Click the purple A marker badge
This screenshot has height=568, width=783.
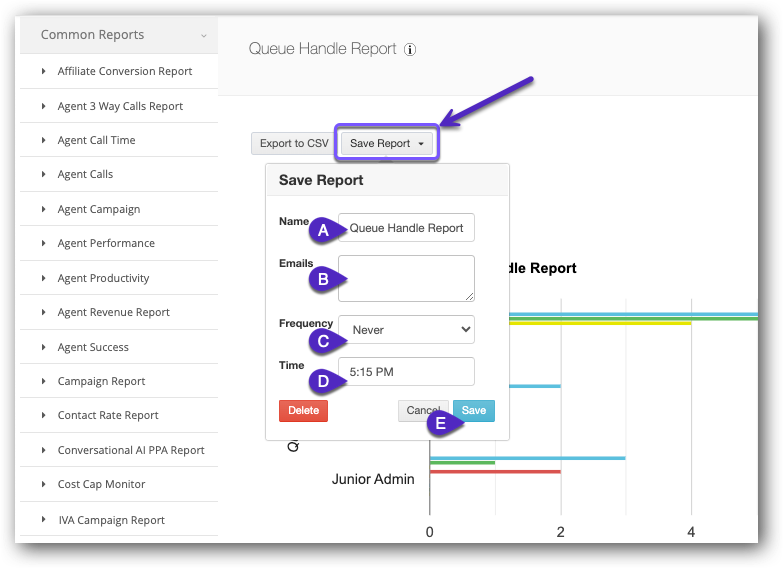coord(323,230)
